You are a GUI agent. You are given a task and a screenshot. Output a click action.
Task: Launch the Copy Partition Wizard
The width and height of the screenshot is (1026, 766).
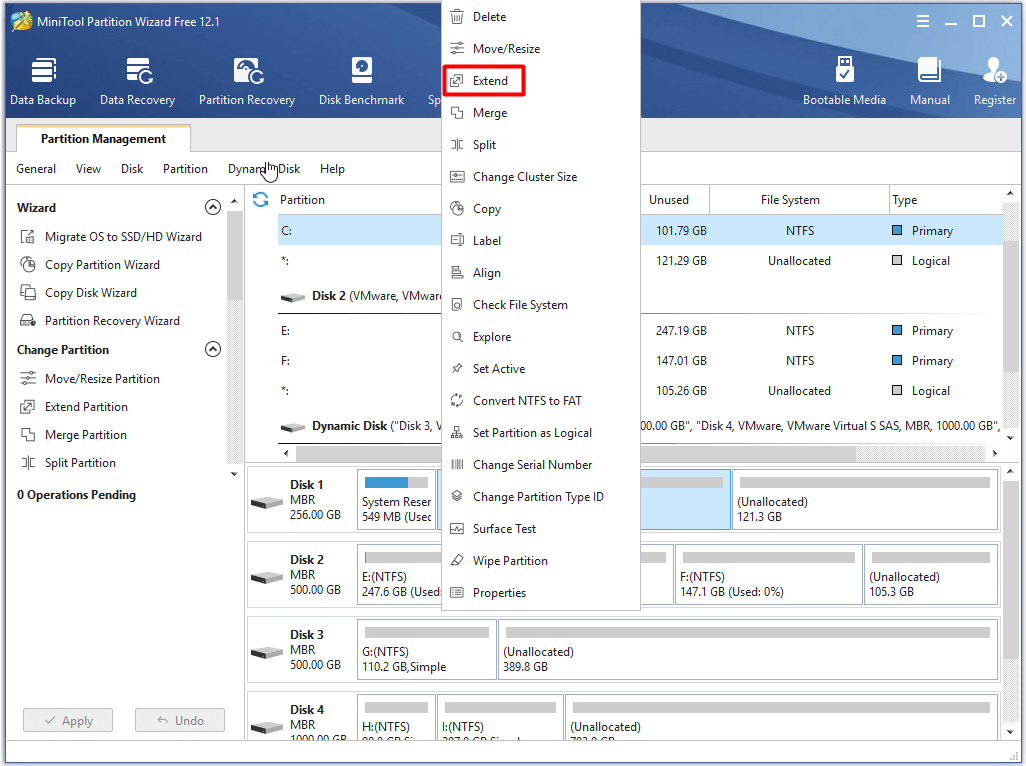coord(90,265)
